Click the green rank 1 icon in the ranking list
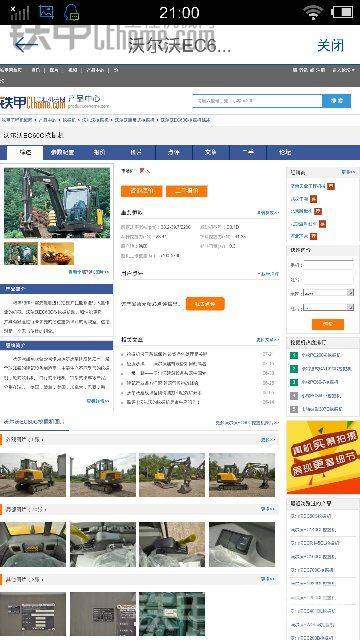This screenshot has height=640, width=360. 294,356
